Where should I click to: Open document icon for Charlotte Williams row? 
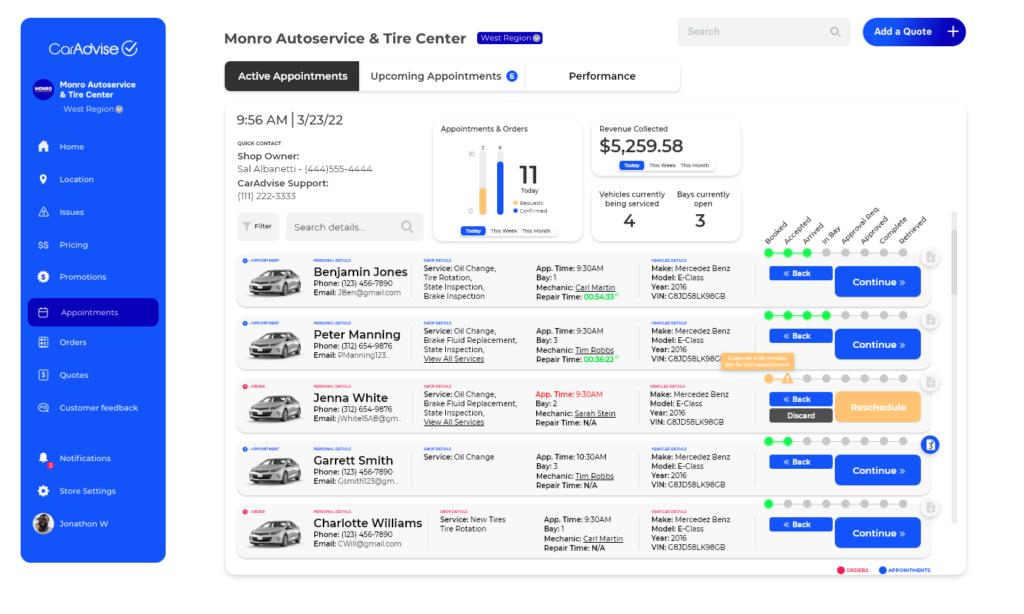(x=930, y=508)
